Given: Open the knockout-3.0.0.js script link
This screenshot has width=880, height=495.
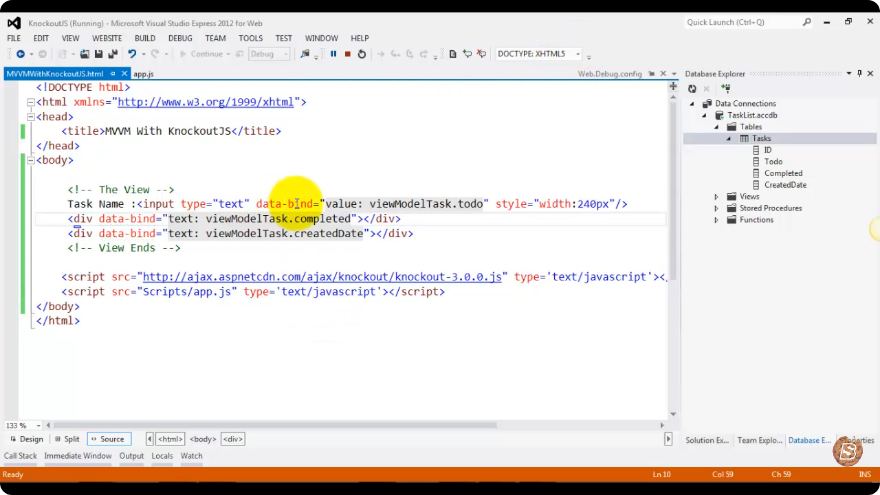Looking at the screenshot, I should (322, 277).
